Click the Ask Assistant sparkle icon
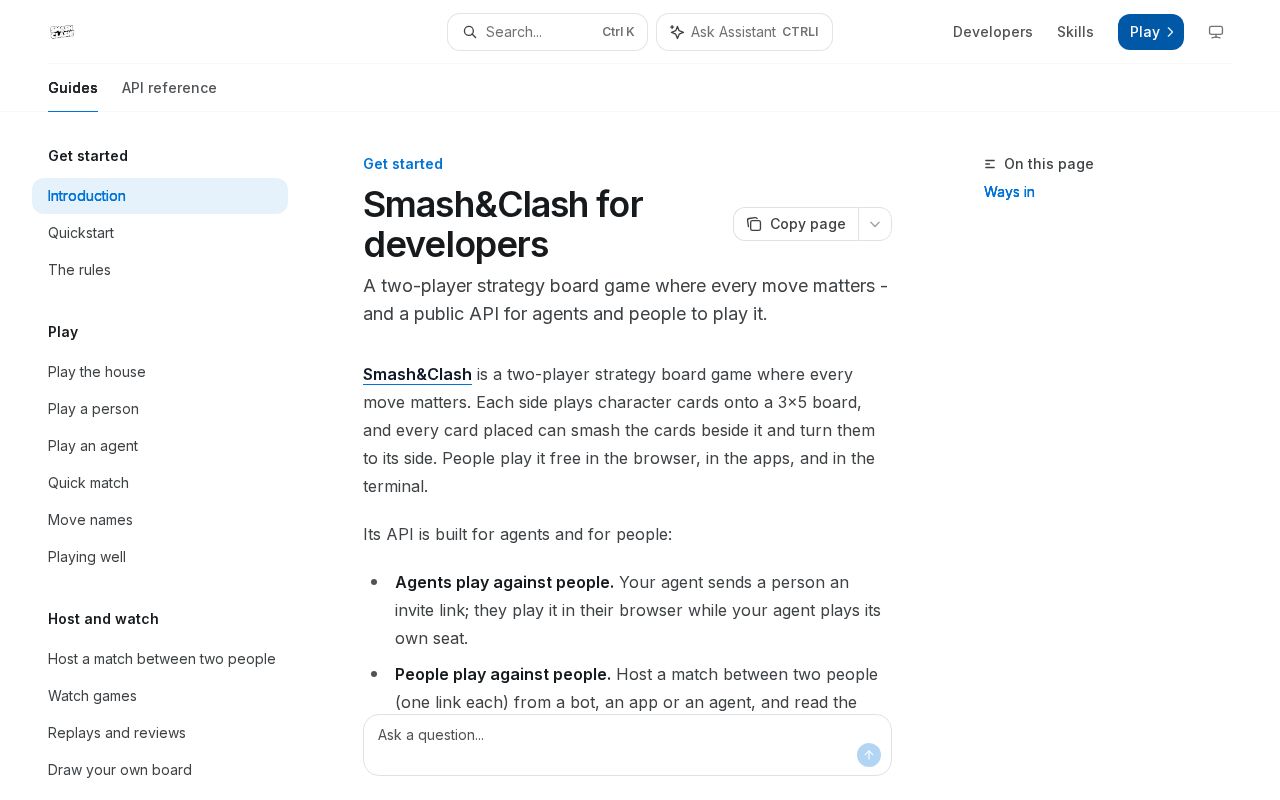 [677, 32]
